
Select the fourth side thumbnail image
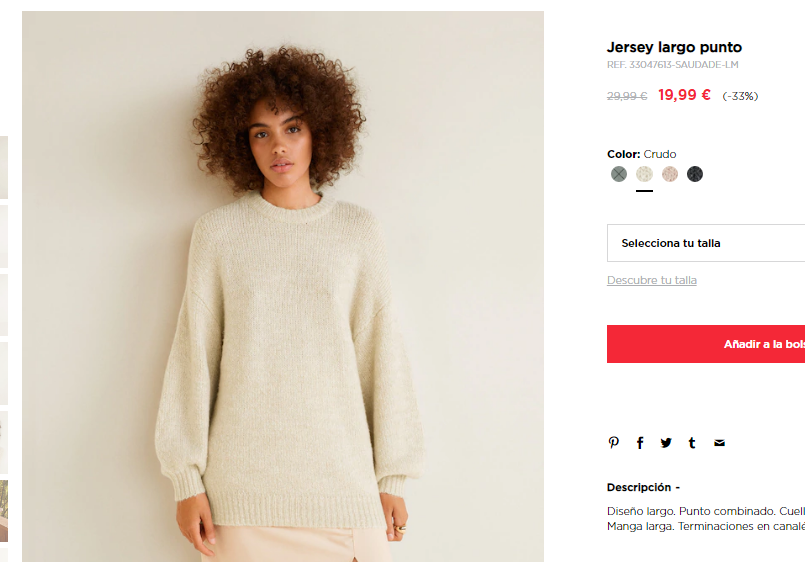(x=4, y=374)
